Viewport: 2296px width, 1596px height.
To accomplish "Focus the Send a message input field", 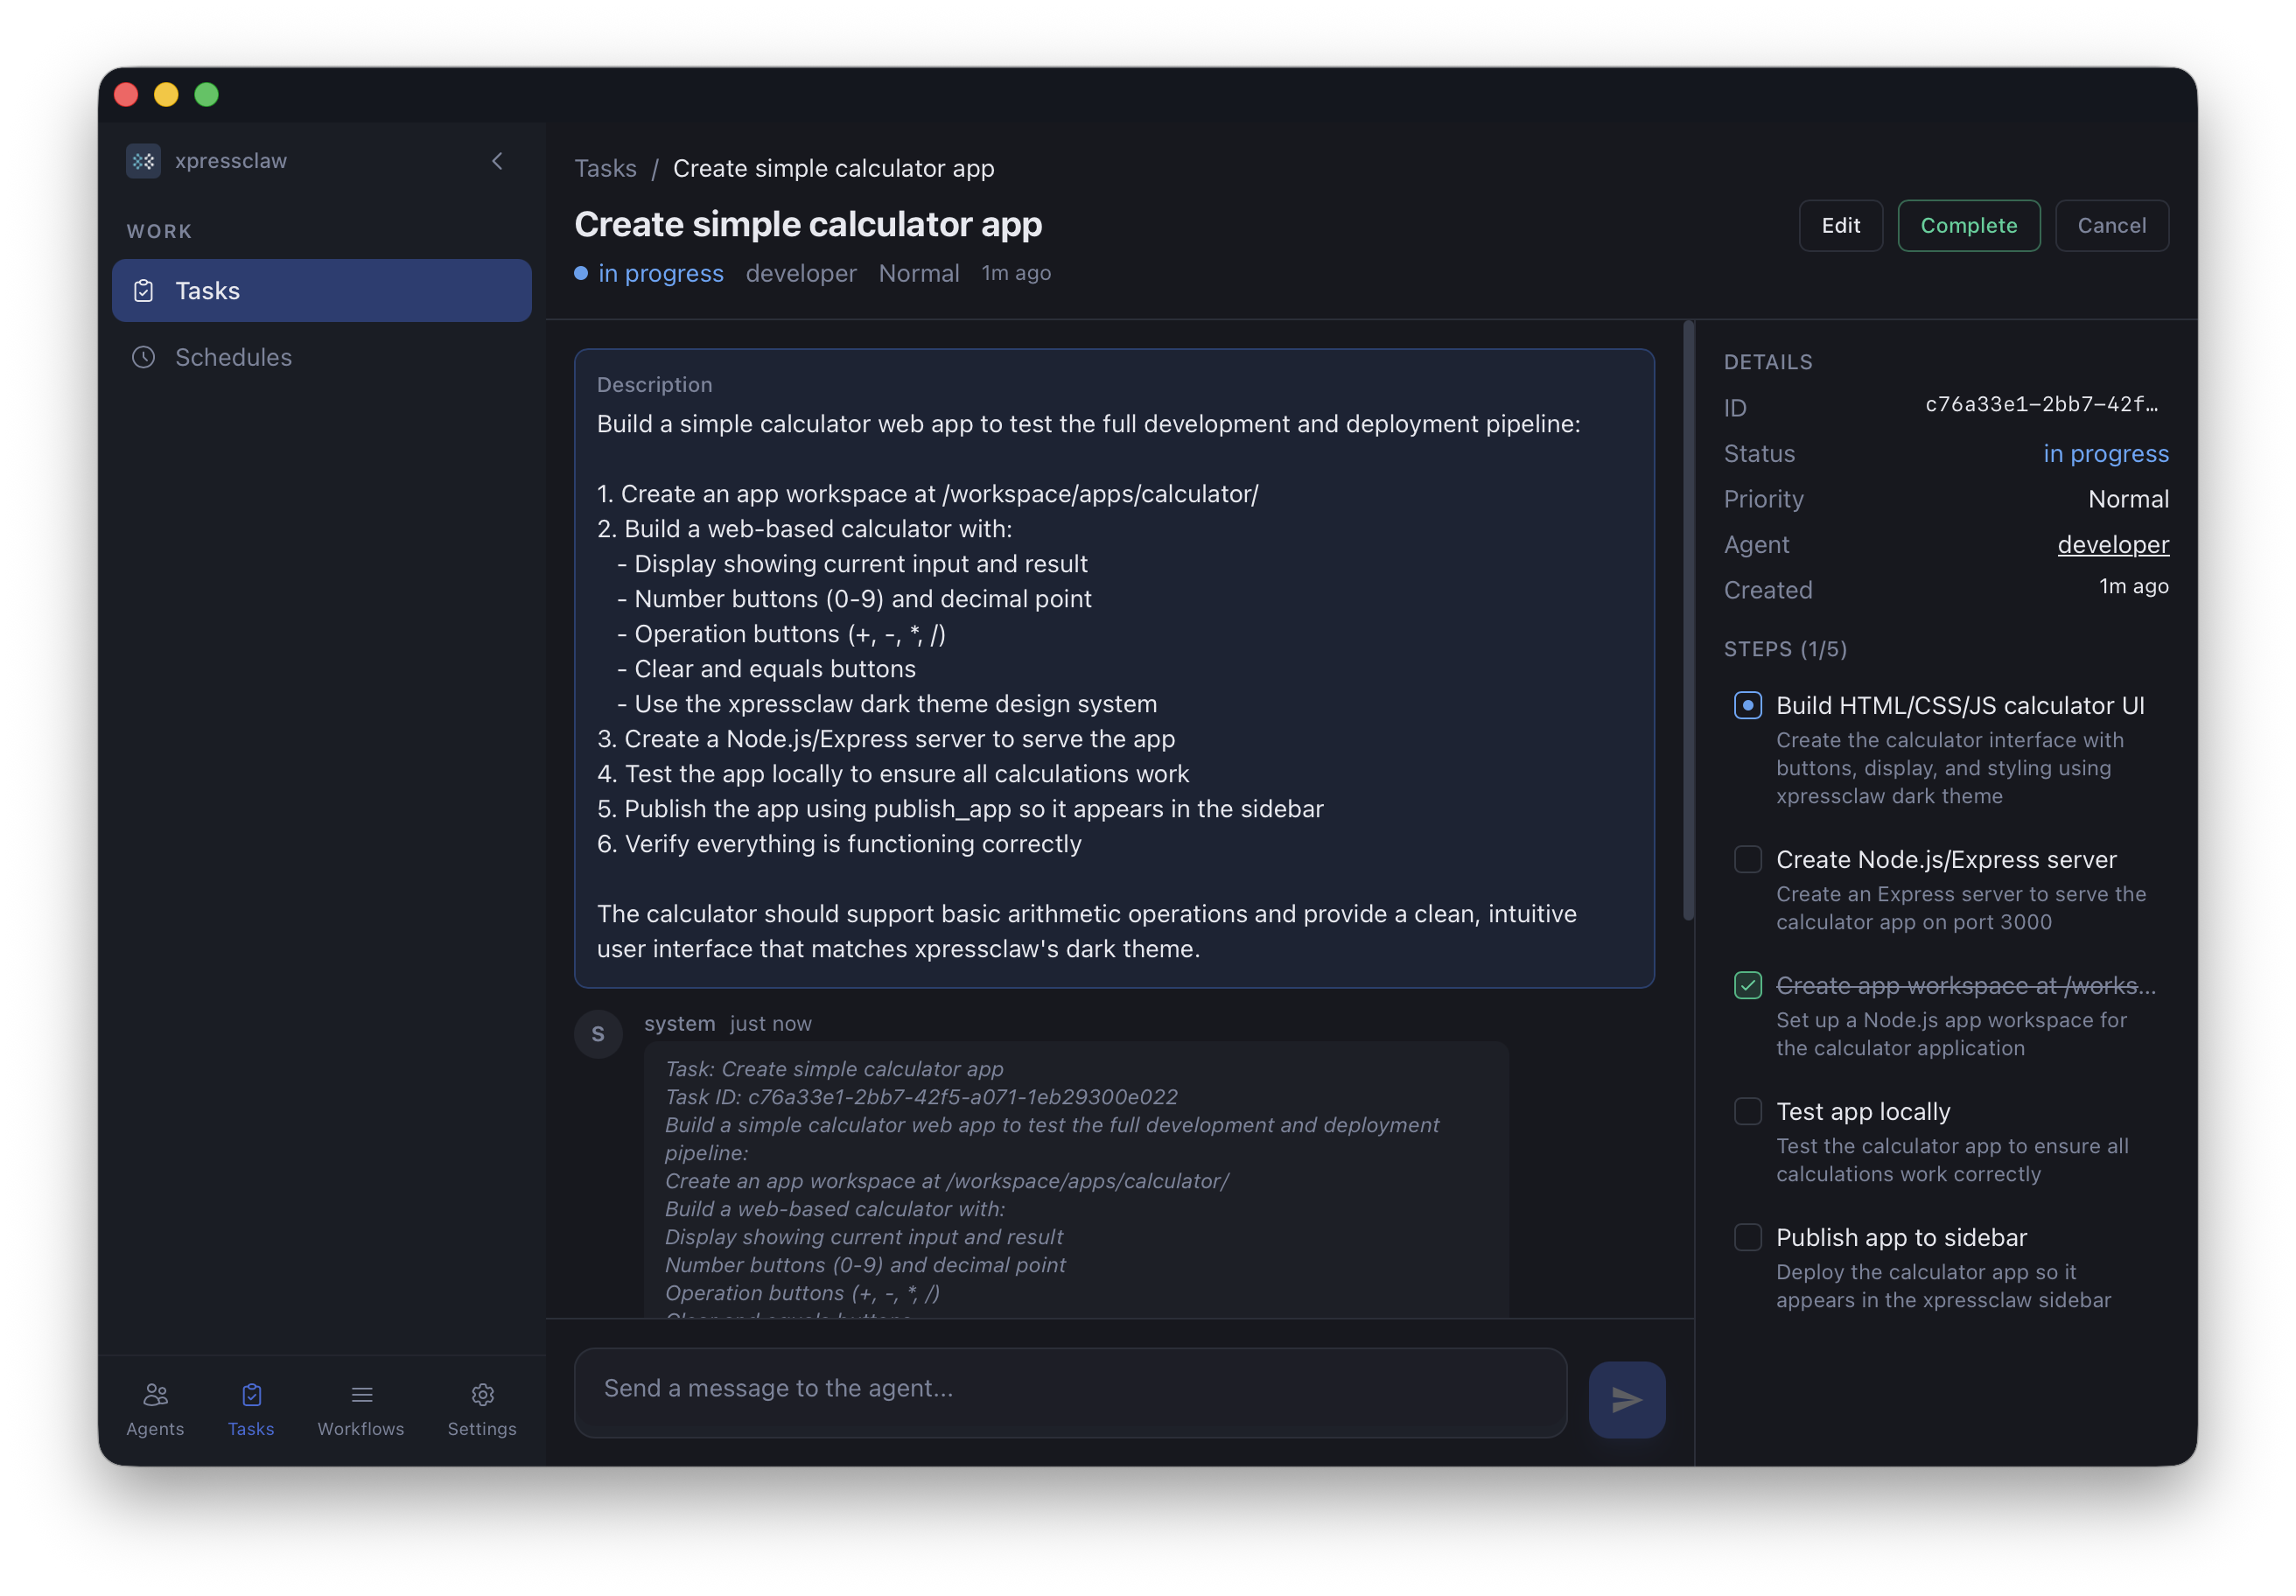I will pos(1070,1391).
